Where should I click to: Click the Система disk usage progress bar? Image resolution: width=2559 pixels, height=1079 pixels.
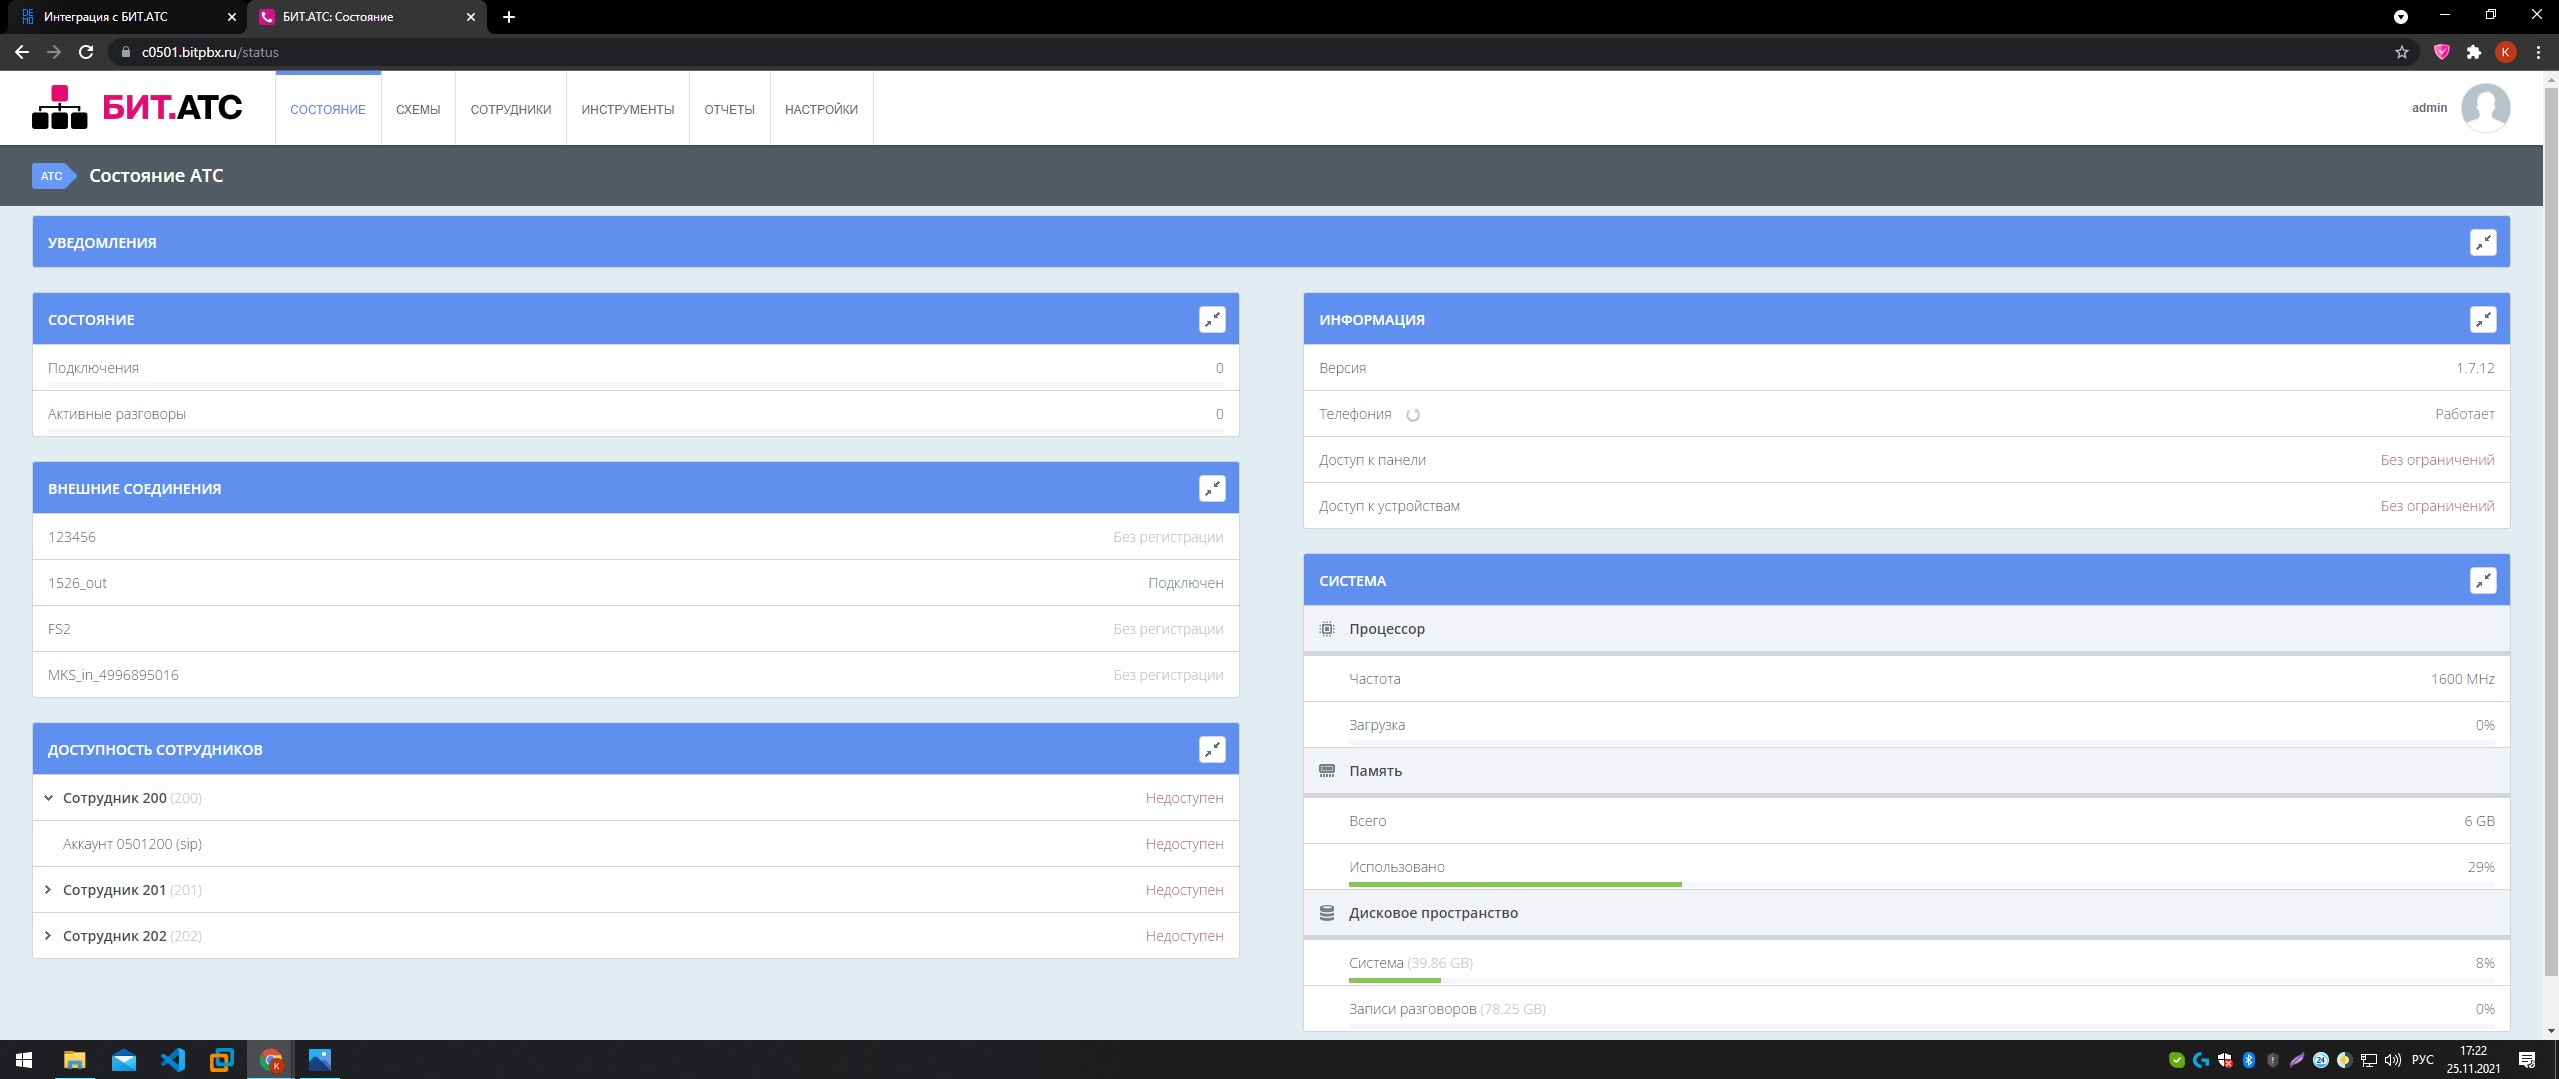click(x=1922, y=980)
